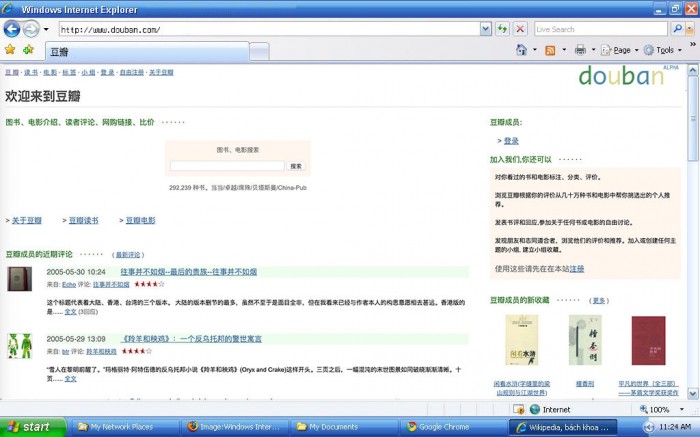Image resolution: width=700 pixels, height=437 pixels.
Task: Open Favorites Center star icon
Action: pos(10,49)
